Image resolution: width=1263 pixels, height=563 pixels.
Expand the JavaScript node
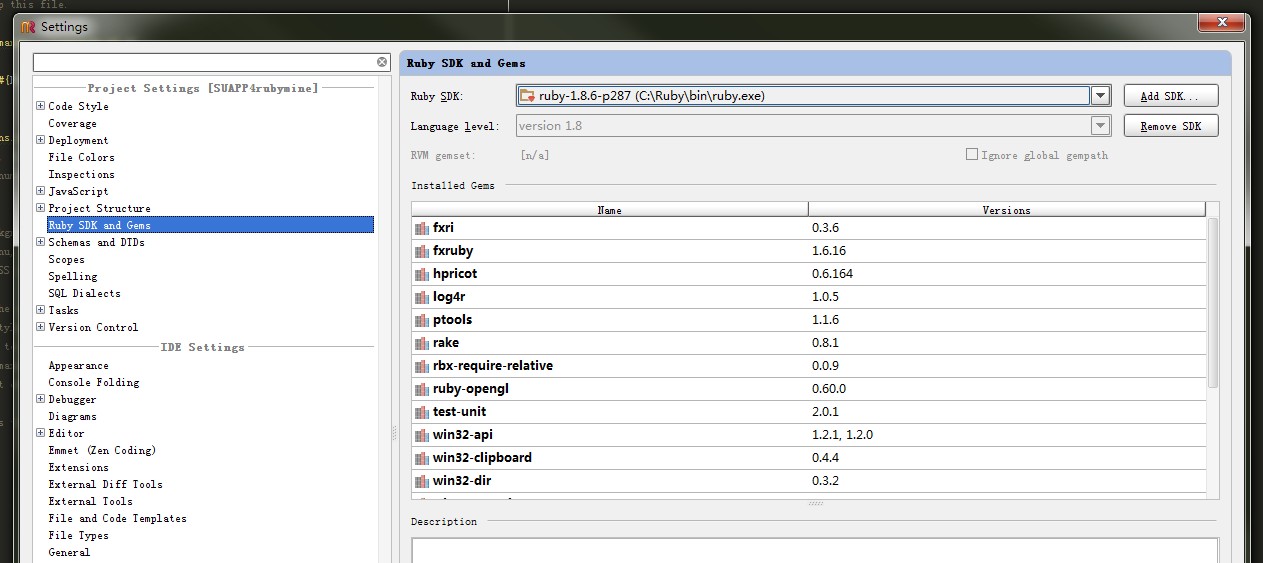(40, 191)
